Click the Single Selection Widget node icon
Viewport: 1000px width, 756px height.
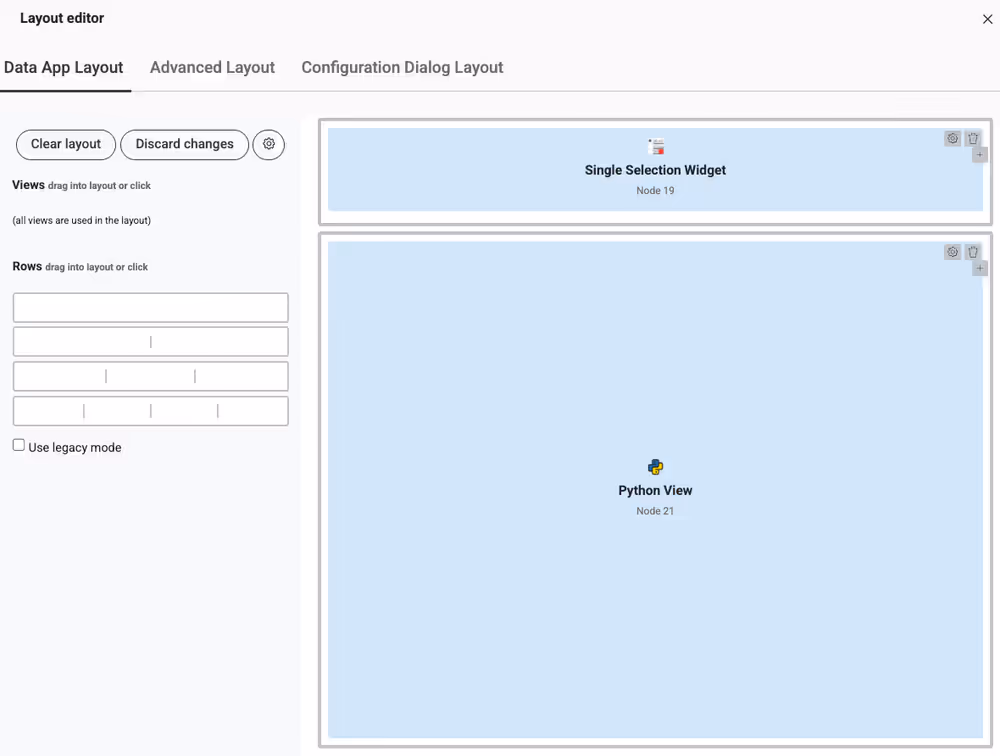(x=656, y=147)
